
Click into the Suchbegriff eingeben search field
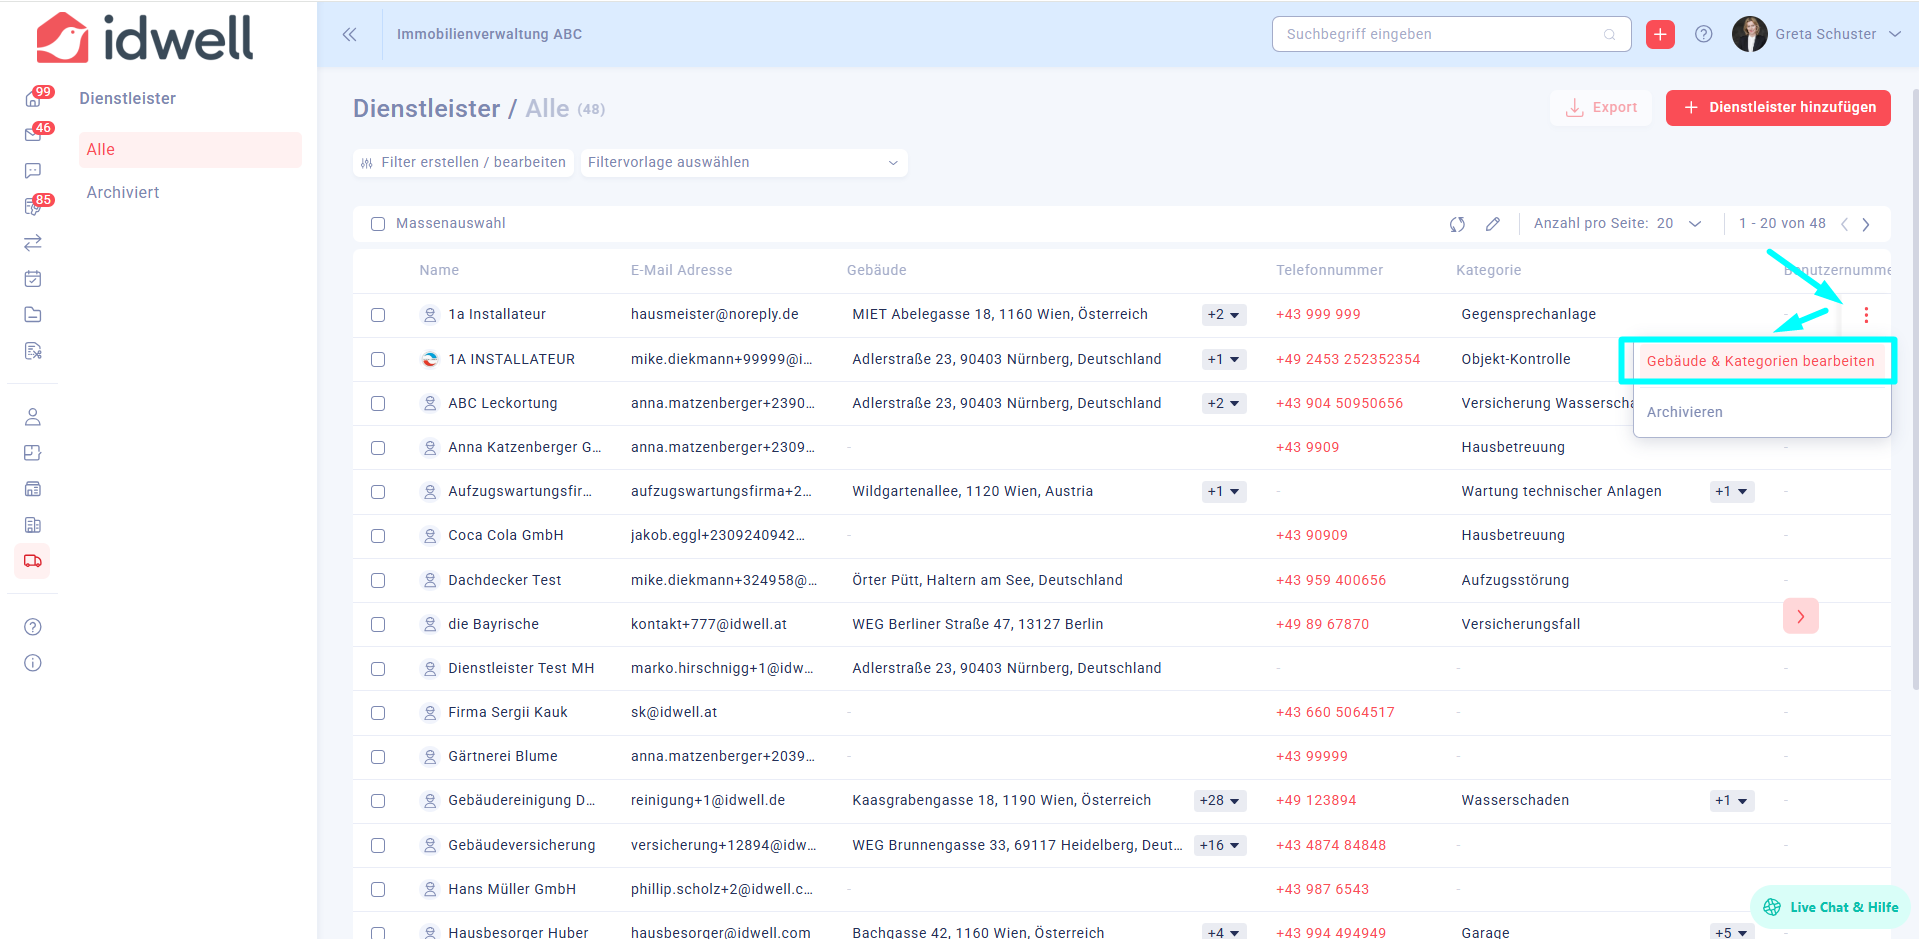[x=1440, y=34]
